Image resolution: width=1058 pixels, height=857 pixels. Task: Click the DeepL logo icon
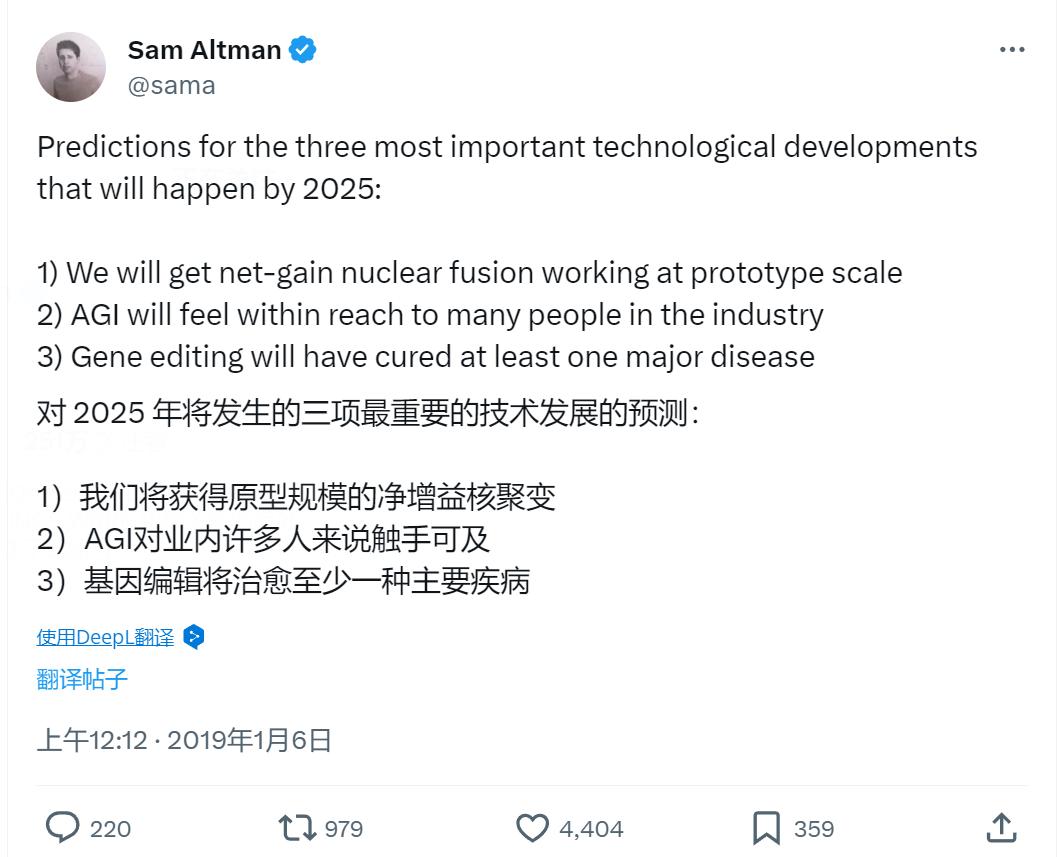(x=194, y=637)
